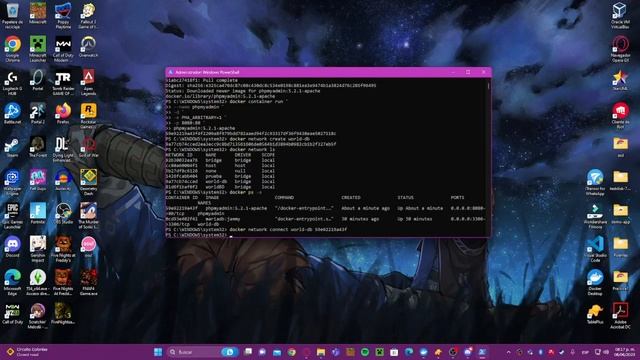Open Spotify from the taskbar
The width and height of the screenshot is (640, 360).
pos(365,352)
